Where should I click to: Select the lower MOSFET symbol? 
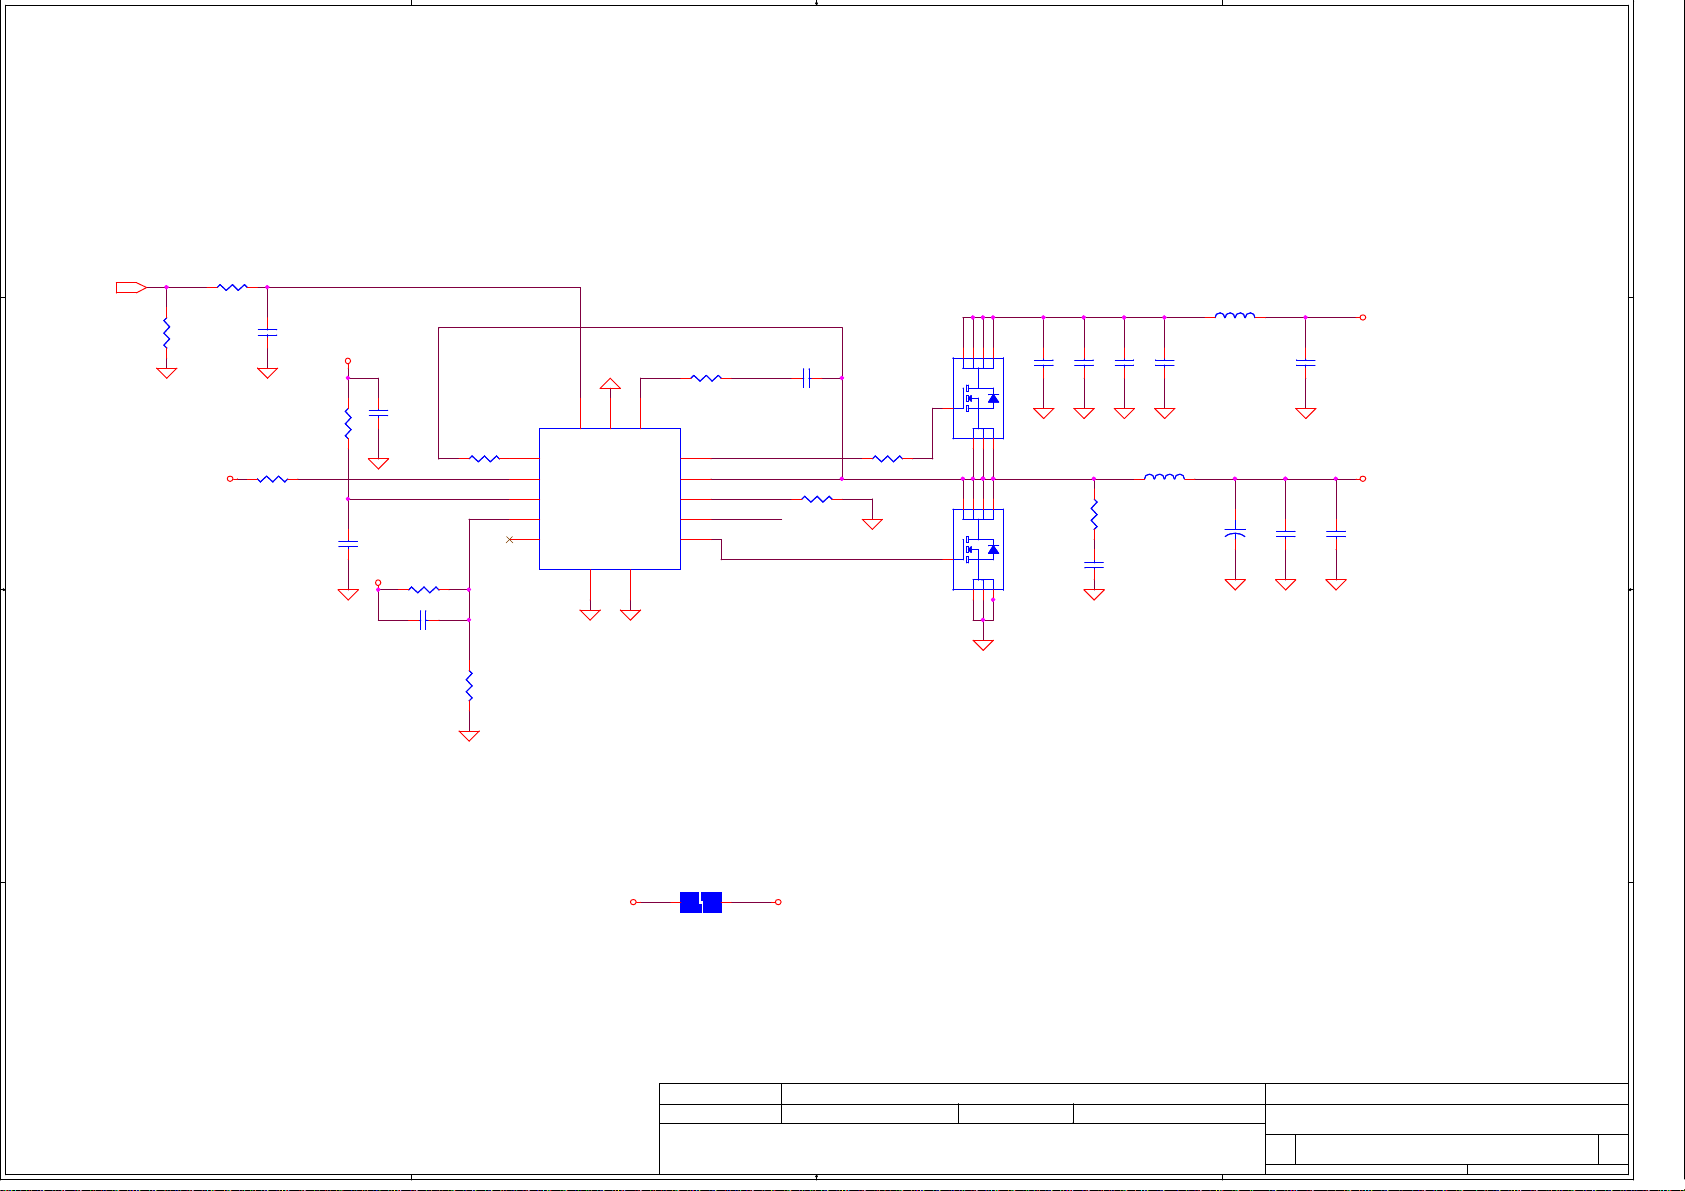point(978,549)
